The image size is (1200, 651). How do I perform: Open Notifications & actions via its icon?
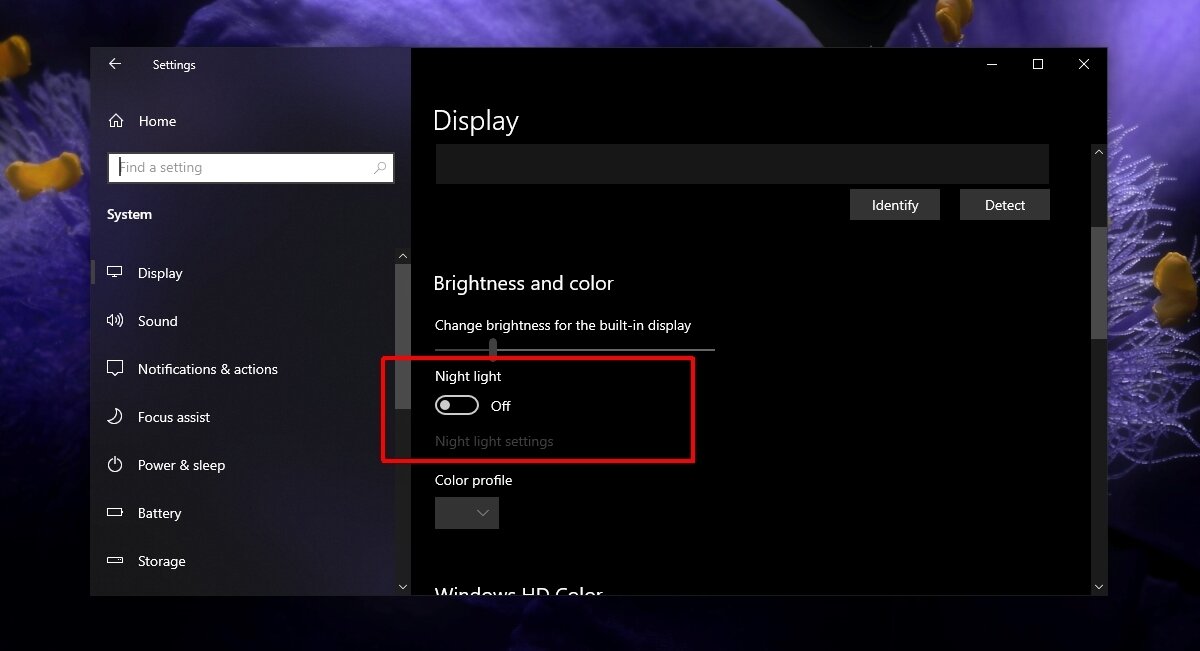coord(117,368)
